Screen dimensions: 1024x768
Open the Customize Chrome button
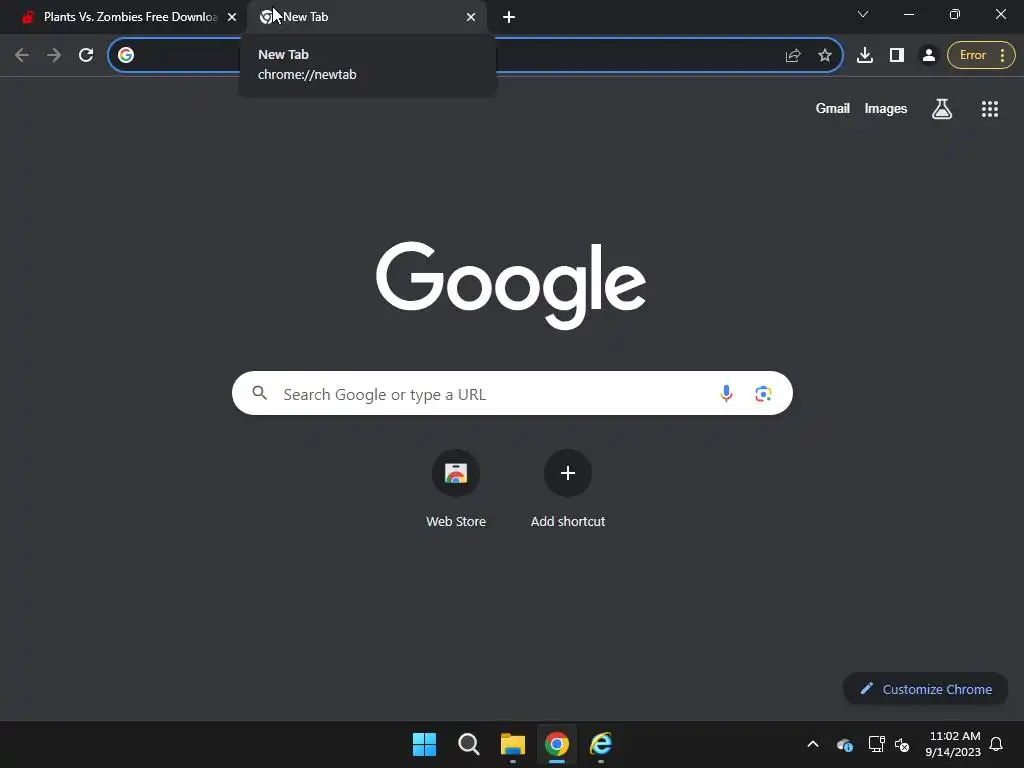pyautogui.click(x=925, y=689)
